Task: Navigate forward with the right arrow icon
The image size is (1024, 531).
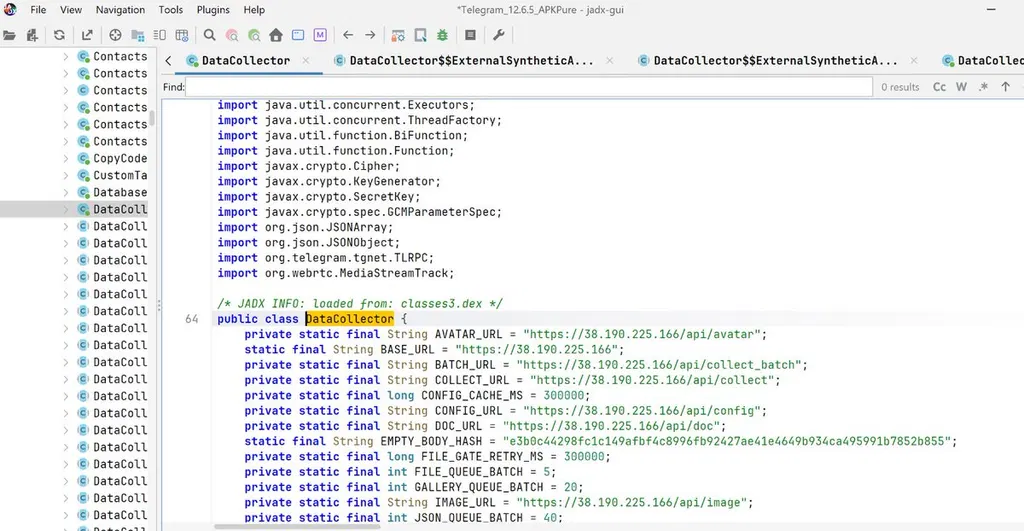Action: [x=370, y=35]
